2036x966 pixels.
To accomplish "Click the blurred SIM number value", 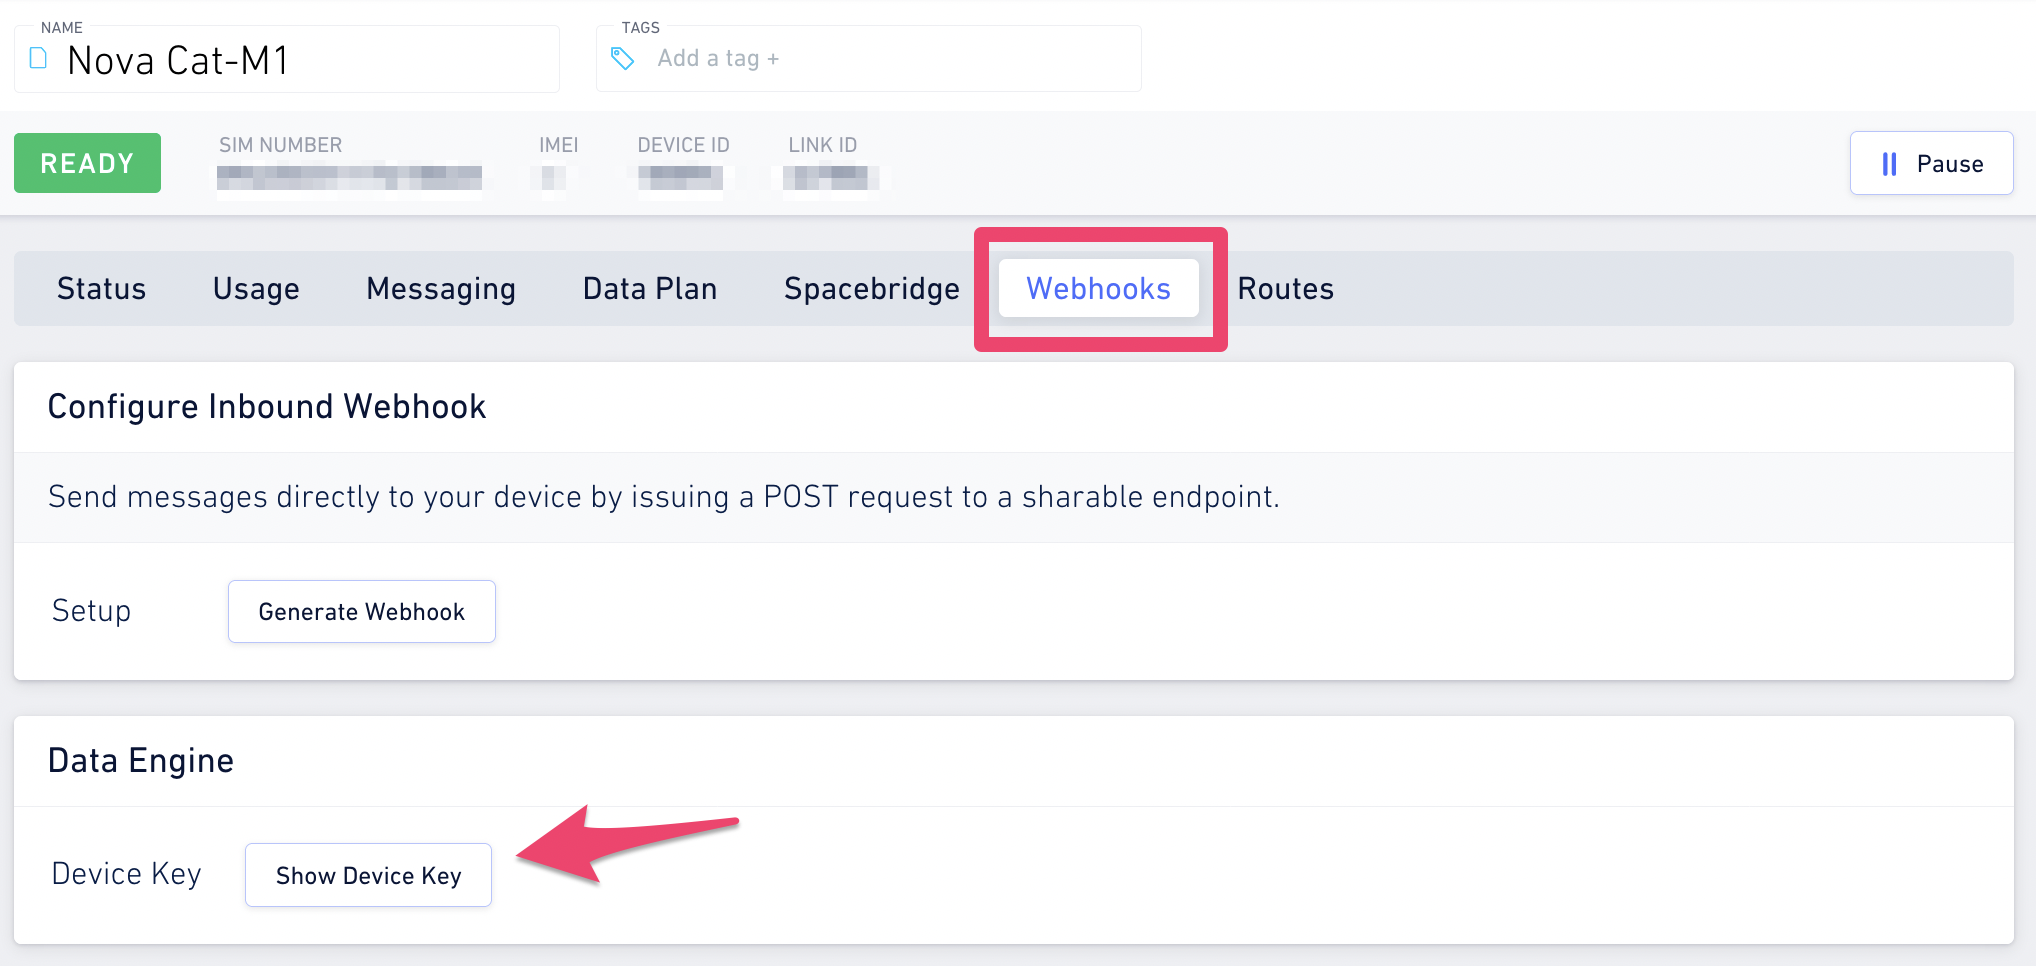I will tap(349, 177).
